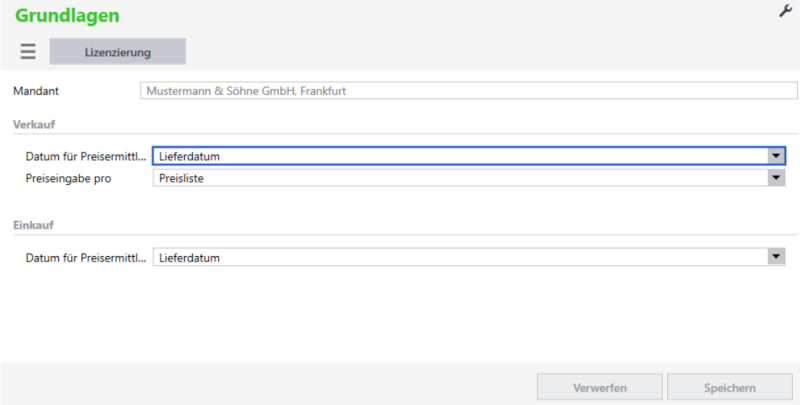
Task: Select the Verkauf Lieferdatum combo box
Action: (459, 156)
